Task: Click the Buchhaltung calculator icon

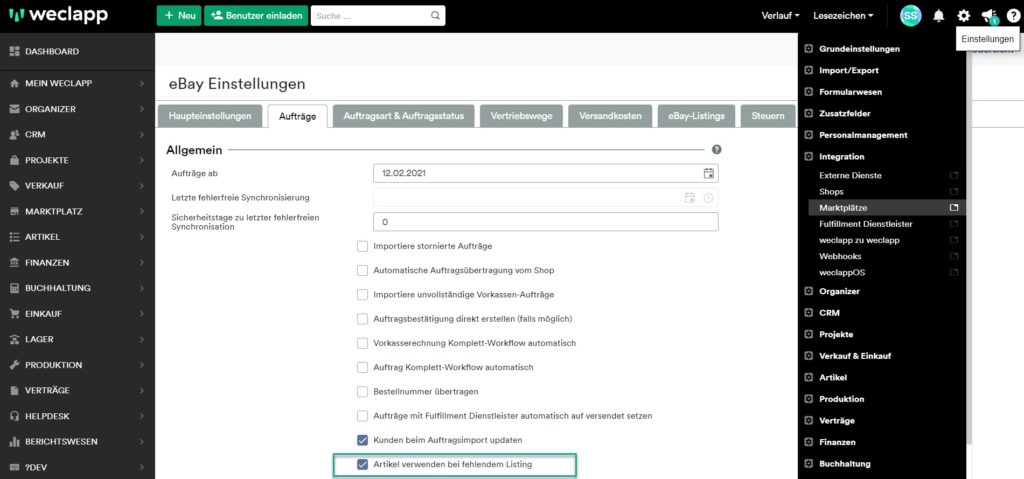Action: tap(14, 288)
